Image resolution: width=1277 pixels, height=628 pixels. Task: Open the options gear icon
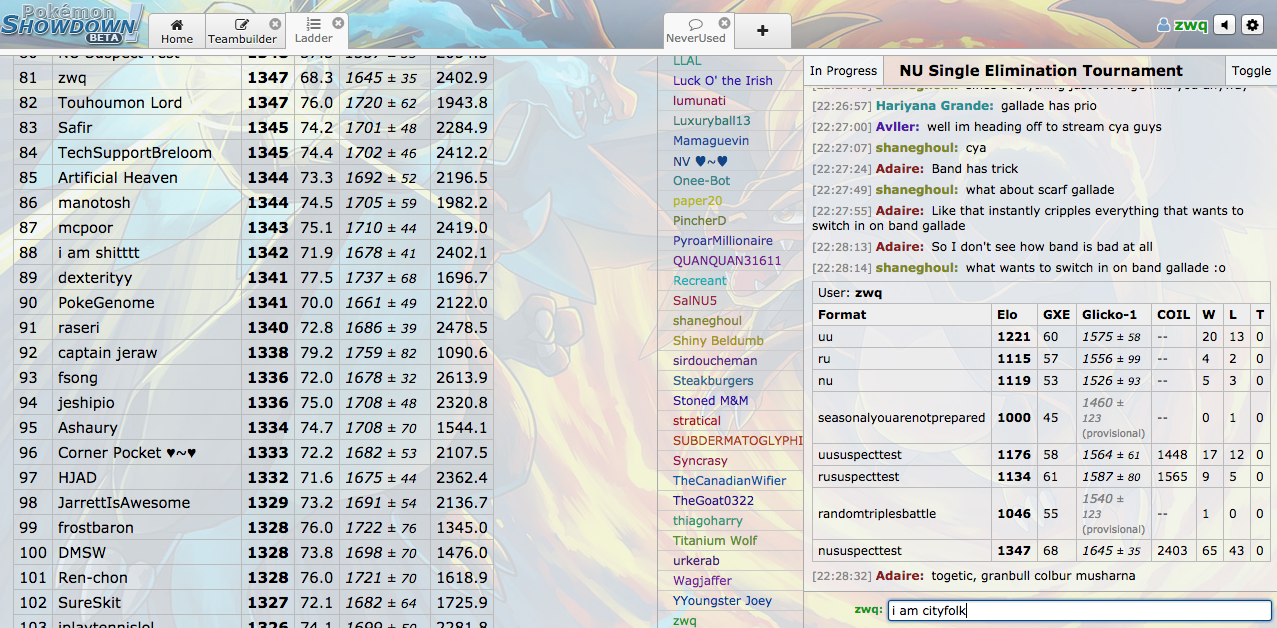1252,25
